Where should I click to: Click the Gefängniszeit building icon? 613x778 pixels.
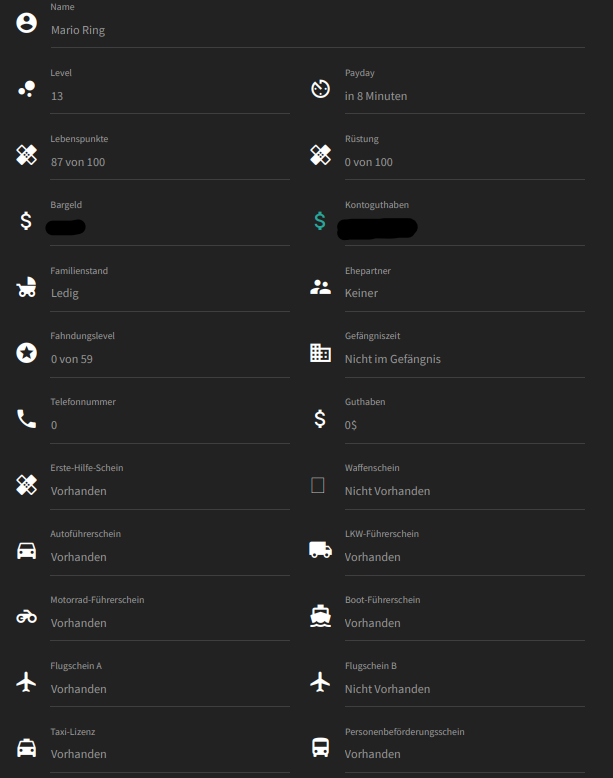tap(320, 352)
